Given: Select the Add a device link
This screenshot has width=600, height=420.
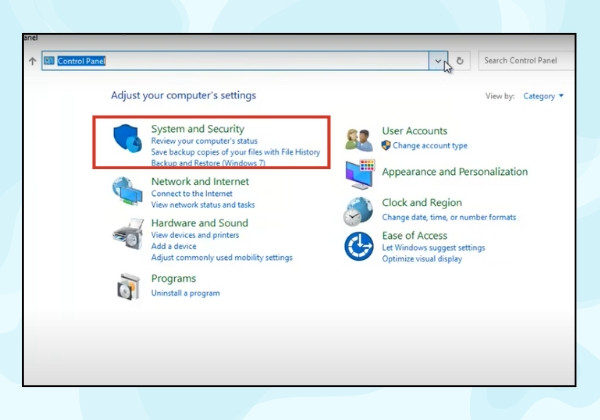Looking at the screenshot, I should [x=174, y=246].
